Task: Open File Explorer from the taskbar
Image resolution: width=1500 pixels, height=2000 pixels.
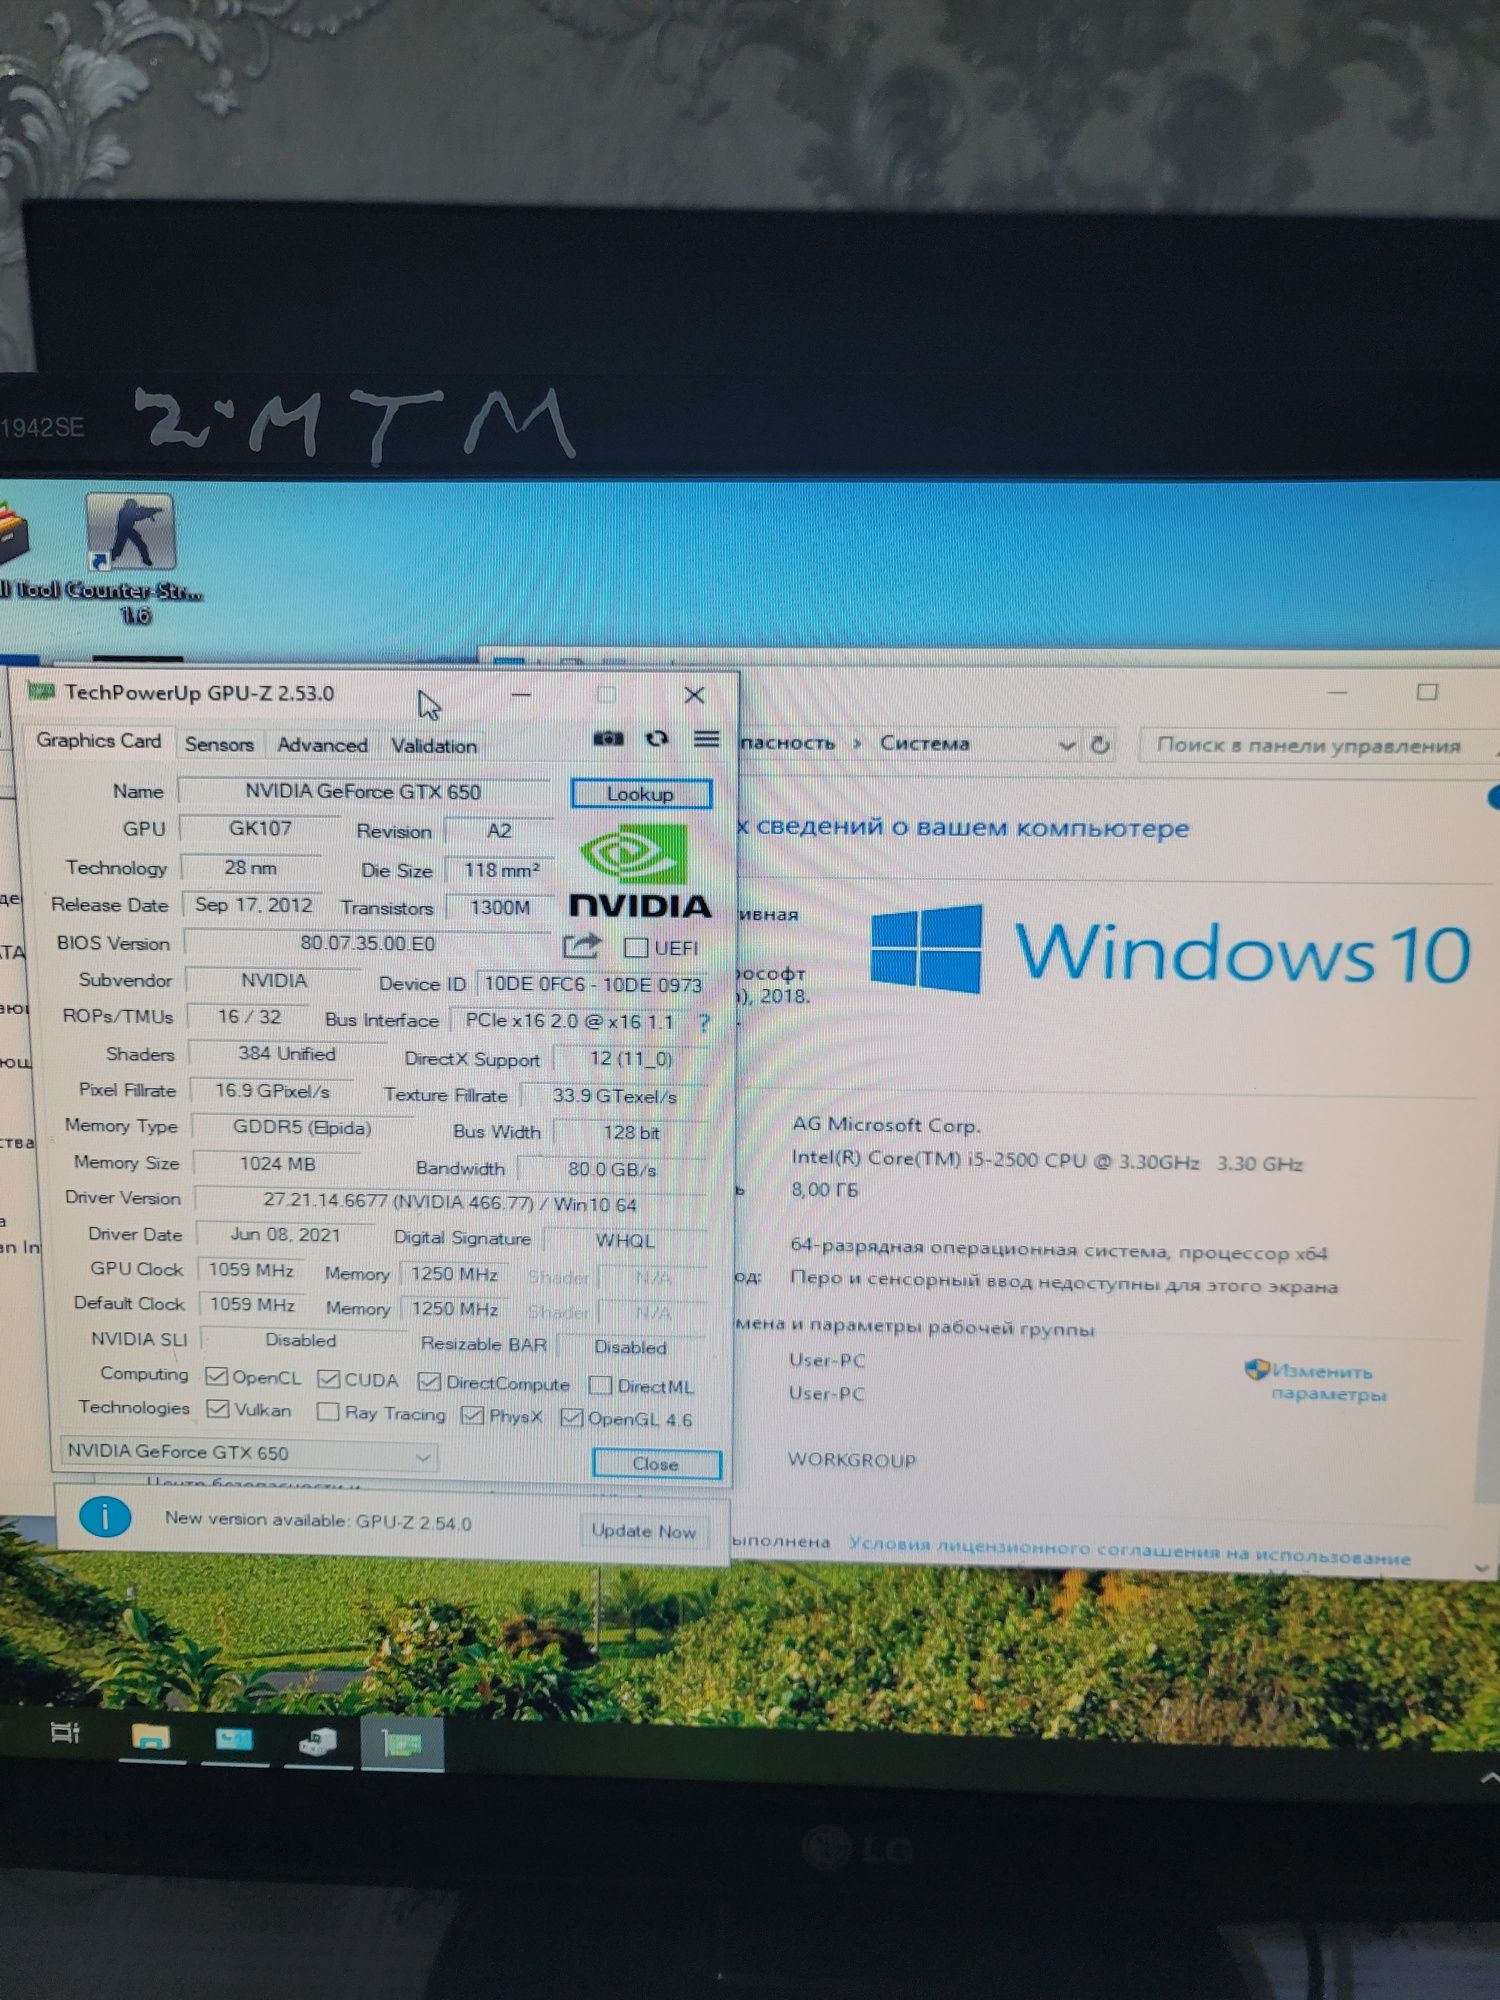Action: click(150, 1738)
